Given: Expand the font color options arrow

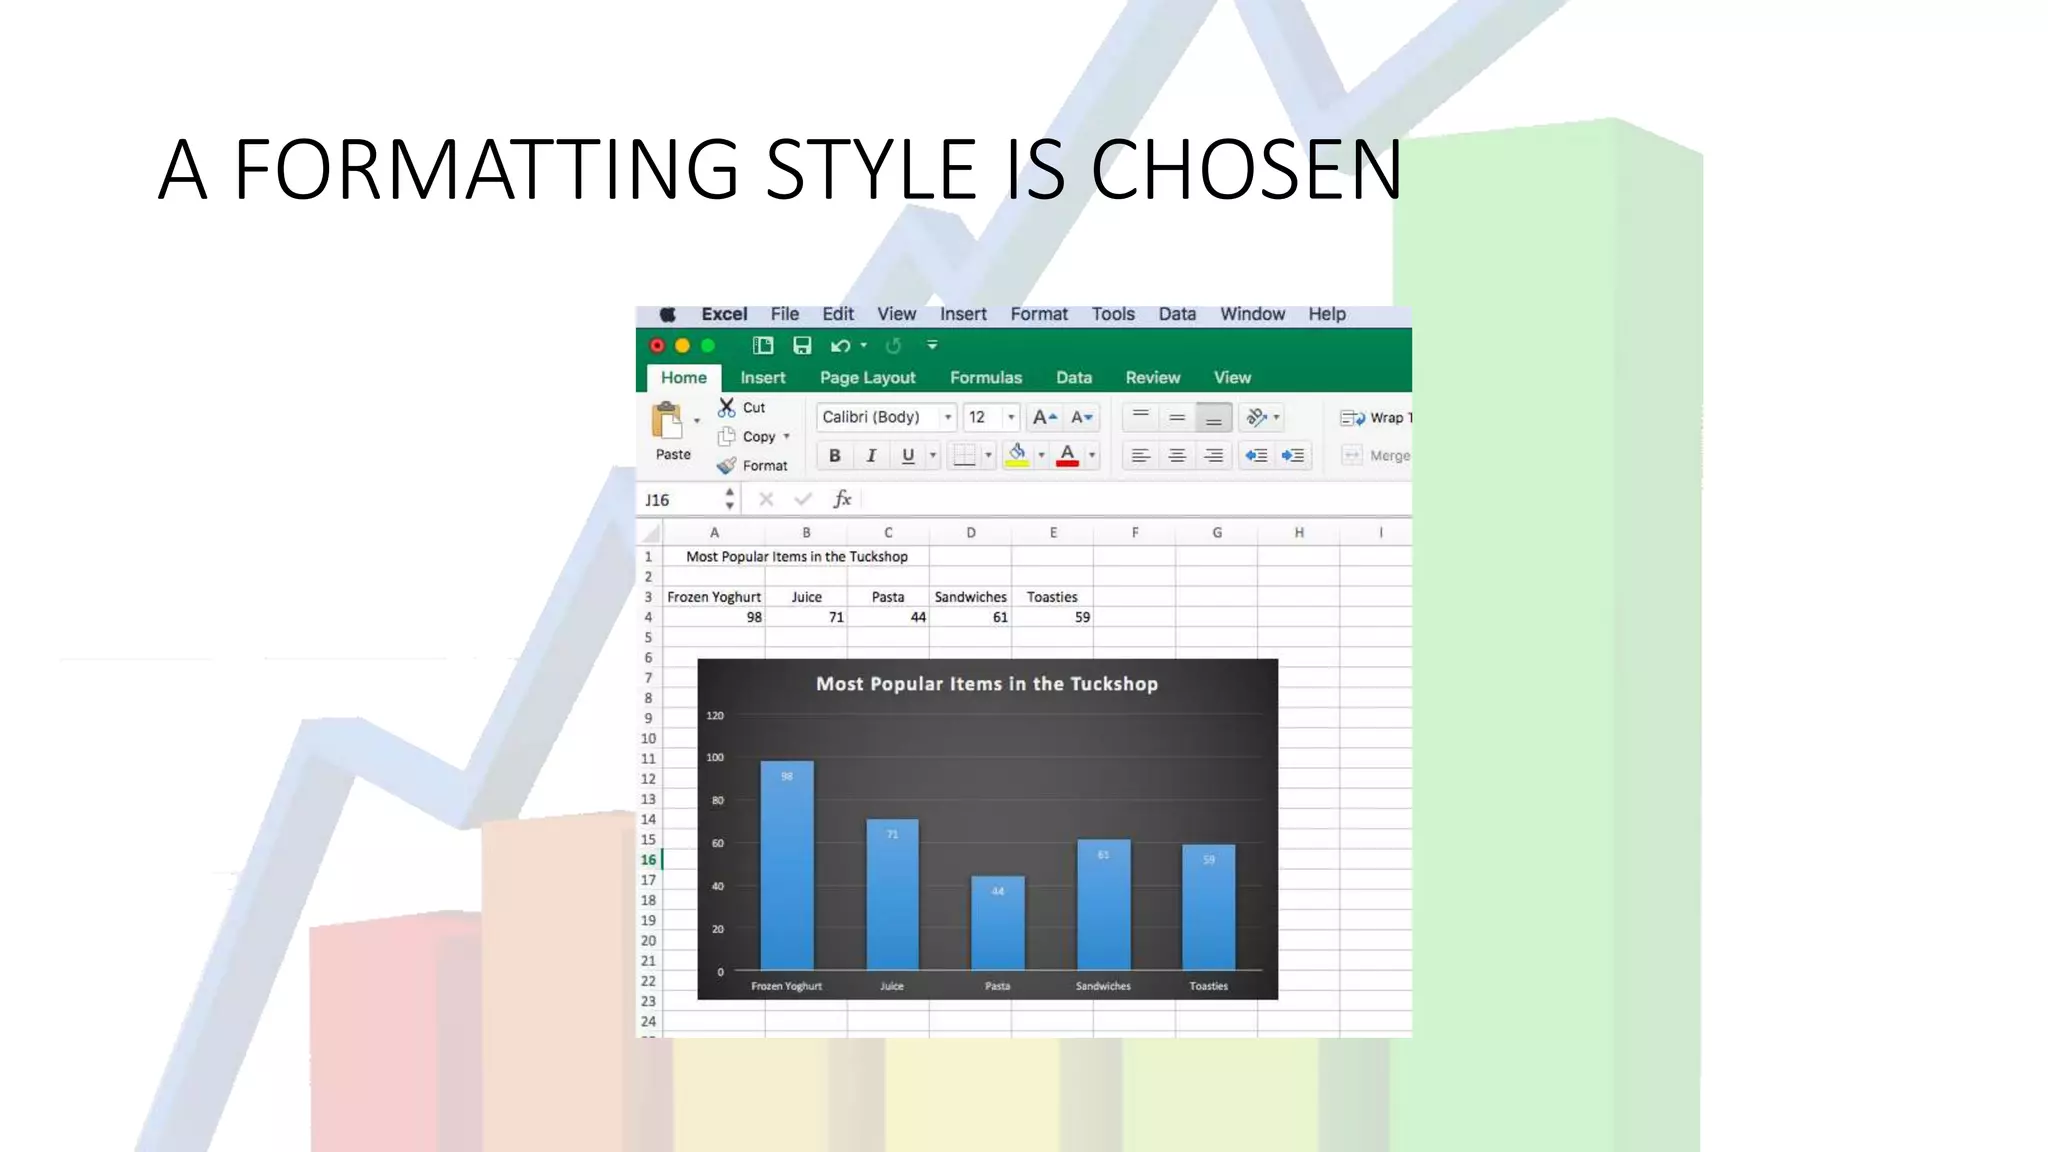Looking at the screenshot, I should (x=1092, y=456).
